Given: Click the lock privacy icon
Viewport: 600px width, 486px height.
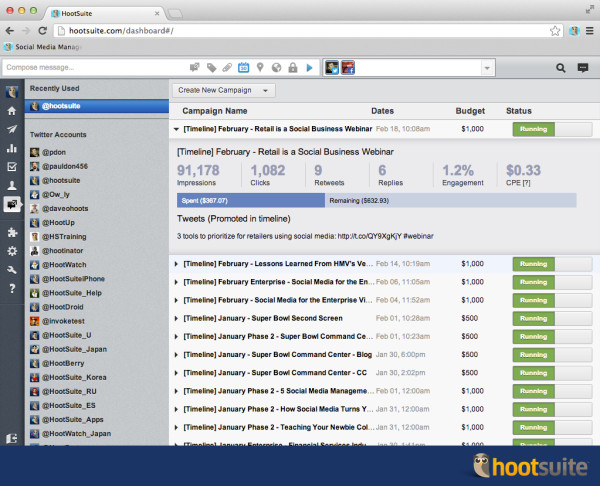Looking at the screenshot, I should point(293,68).
